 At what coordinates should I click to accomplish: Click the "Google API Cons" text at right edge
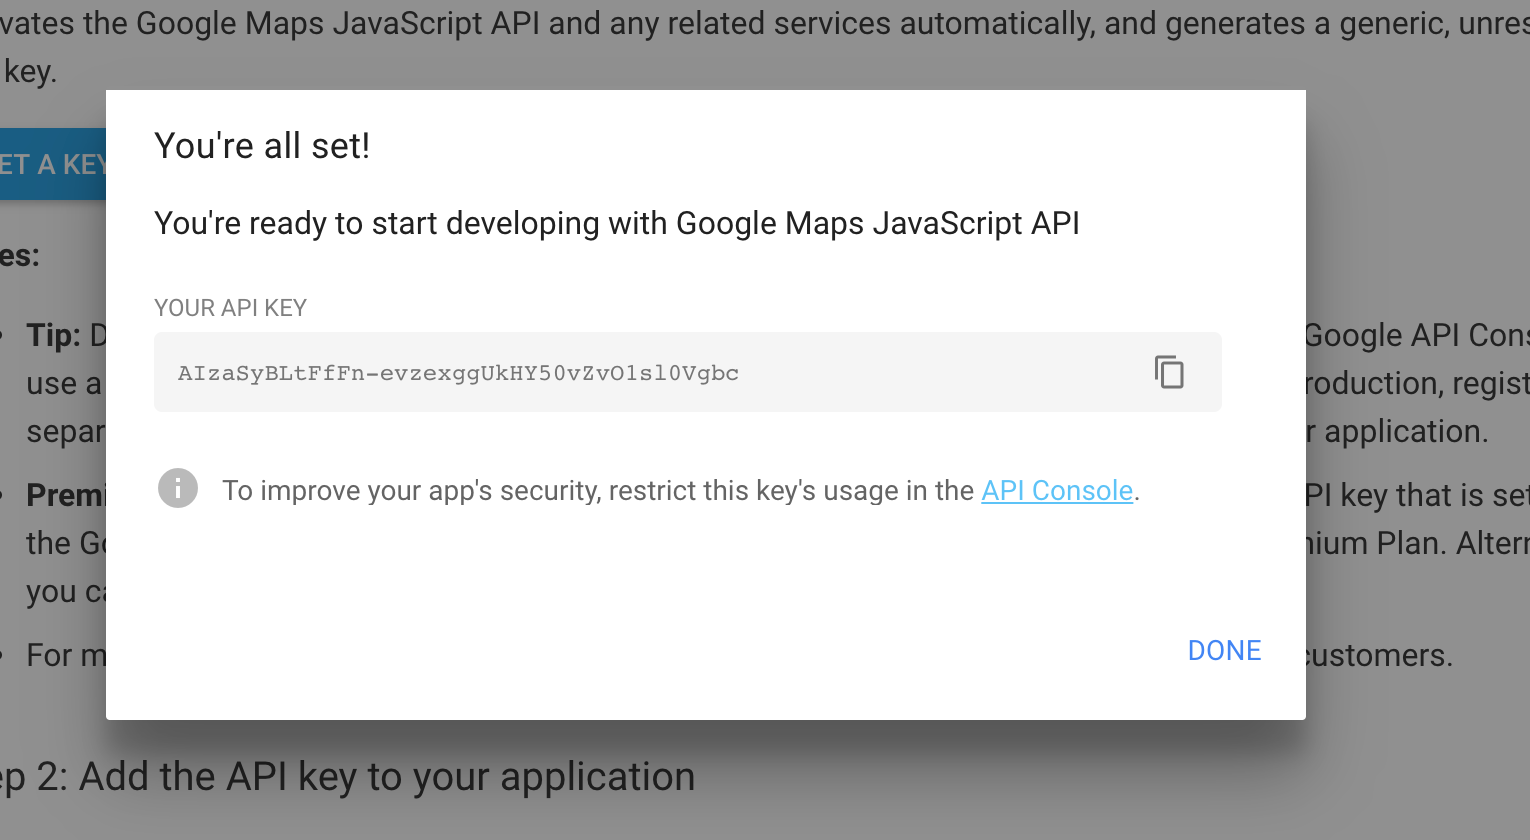point(1416,336)
